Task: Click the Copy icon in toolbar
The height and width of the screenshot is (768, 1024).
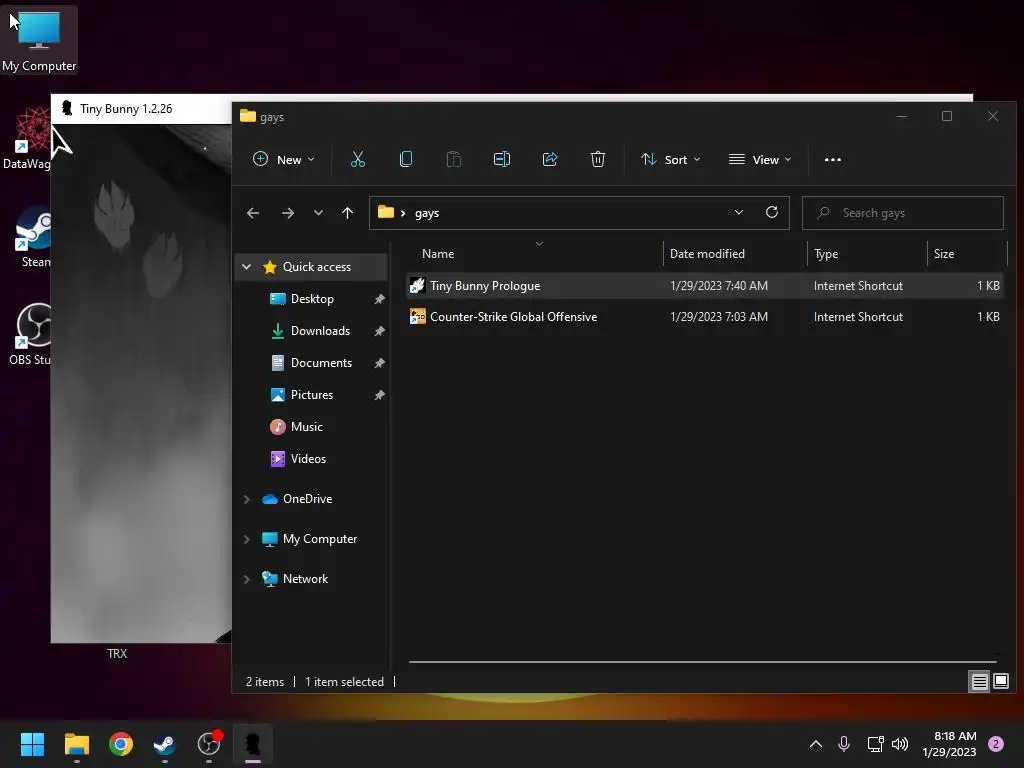Action: (x=406, y=159)
